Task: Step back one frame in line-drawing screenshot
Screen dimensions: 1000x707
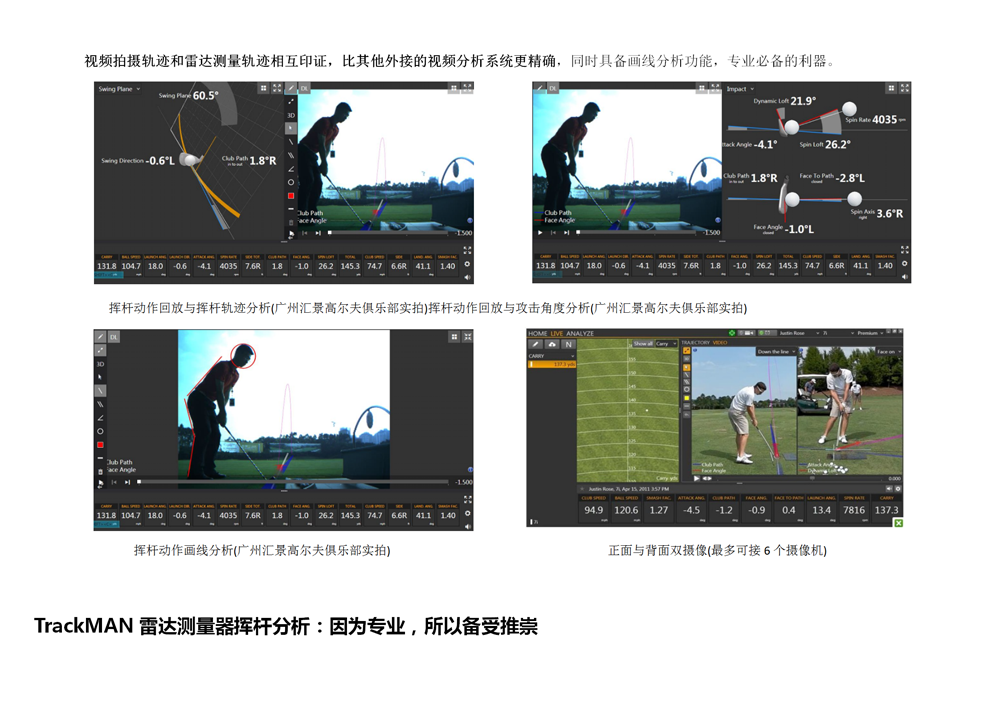Action: click(114, 482)
